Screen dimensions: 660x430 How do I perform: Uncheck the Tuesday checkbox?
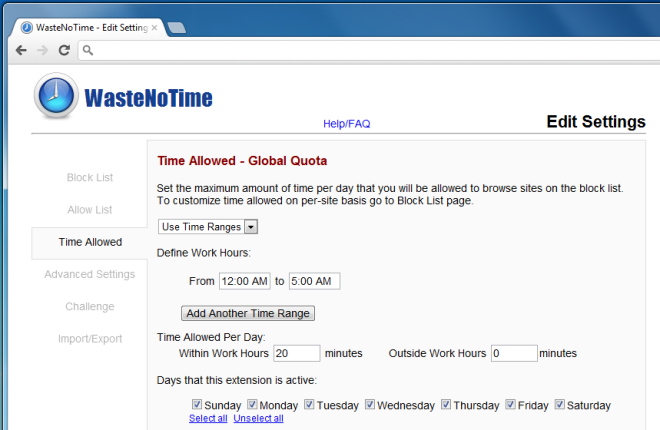309,404
